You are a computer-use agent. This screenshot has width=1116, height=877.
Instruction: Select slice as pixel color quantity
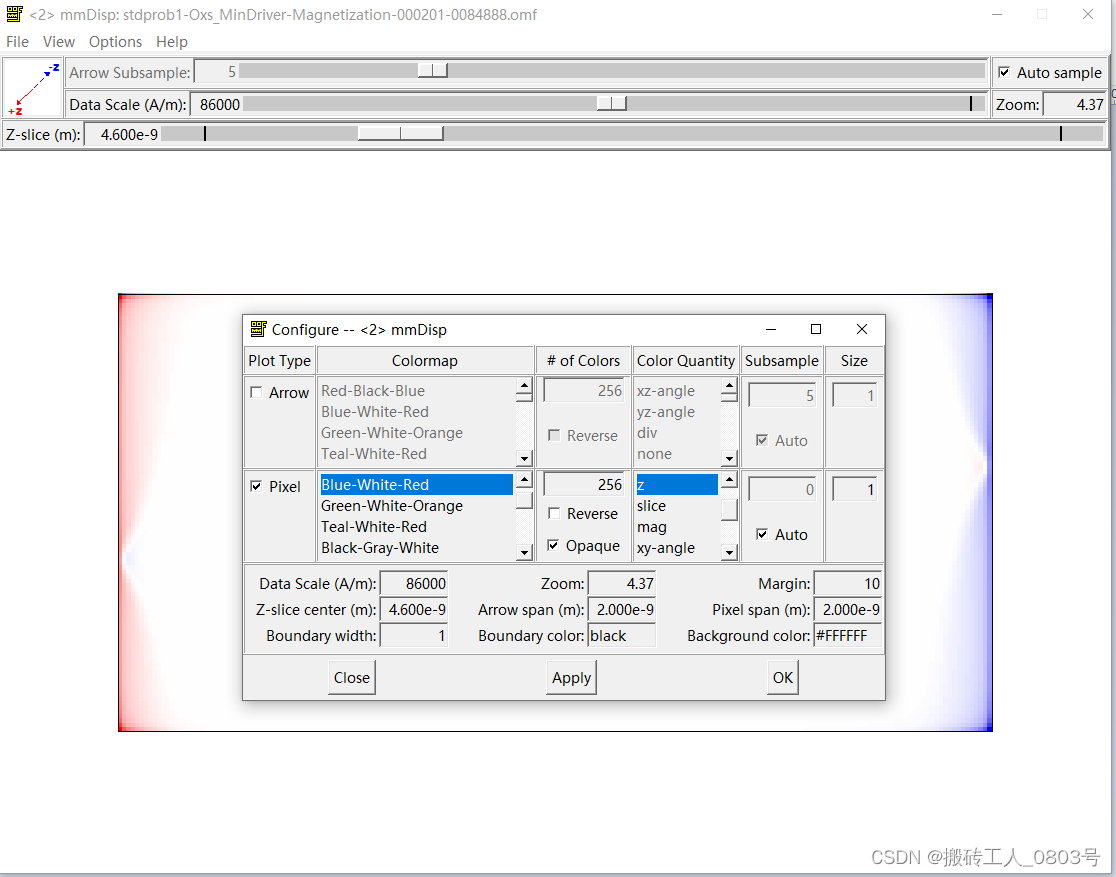coord(677,505)
